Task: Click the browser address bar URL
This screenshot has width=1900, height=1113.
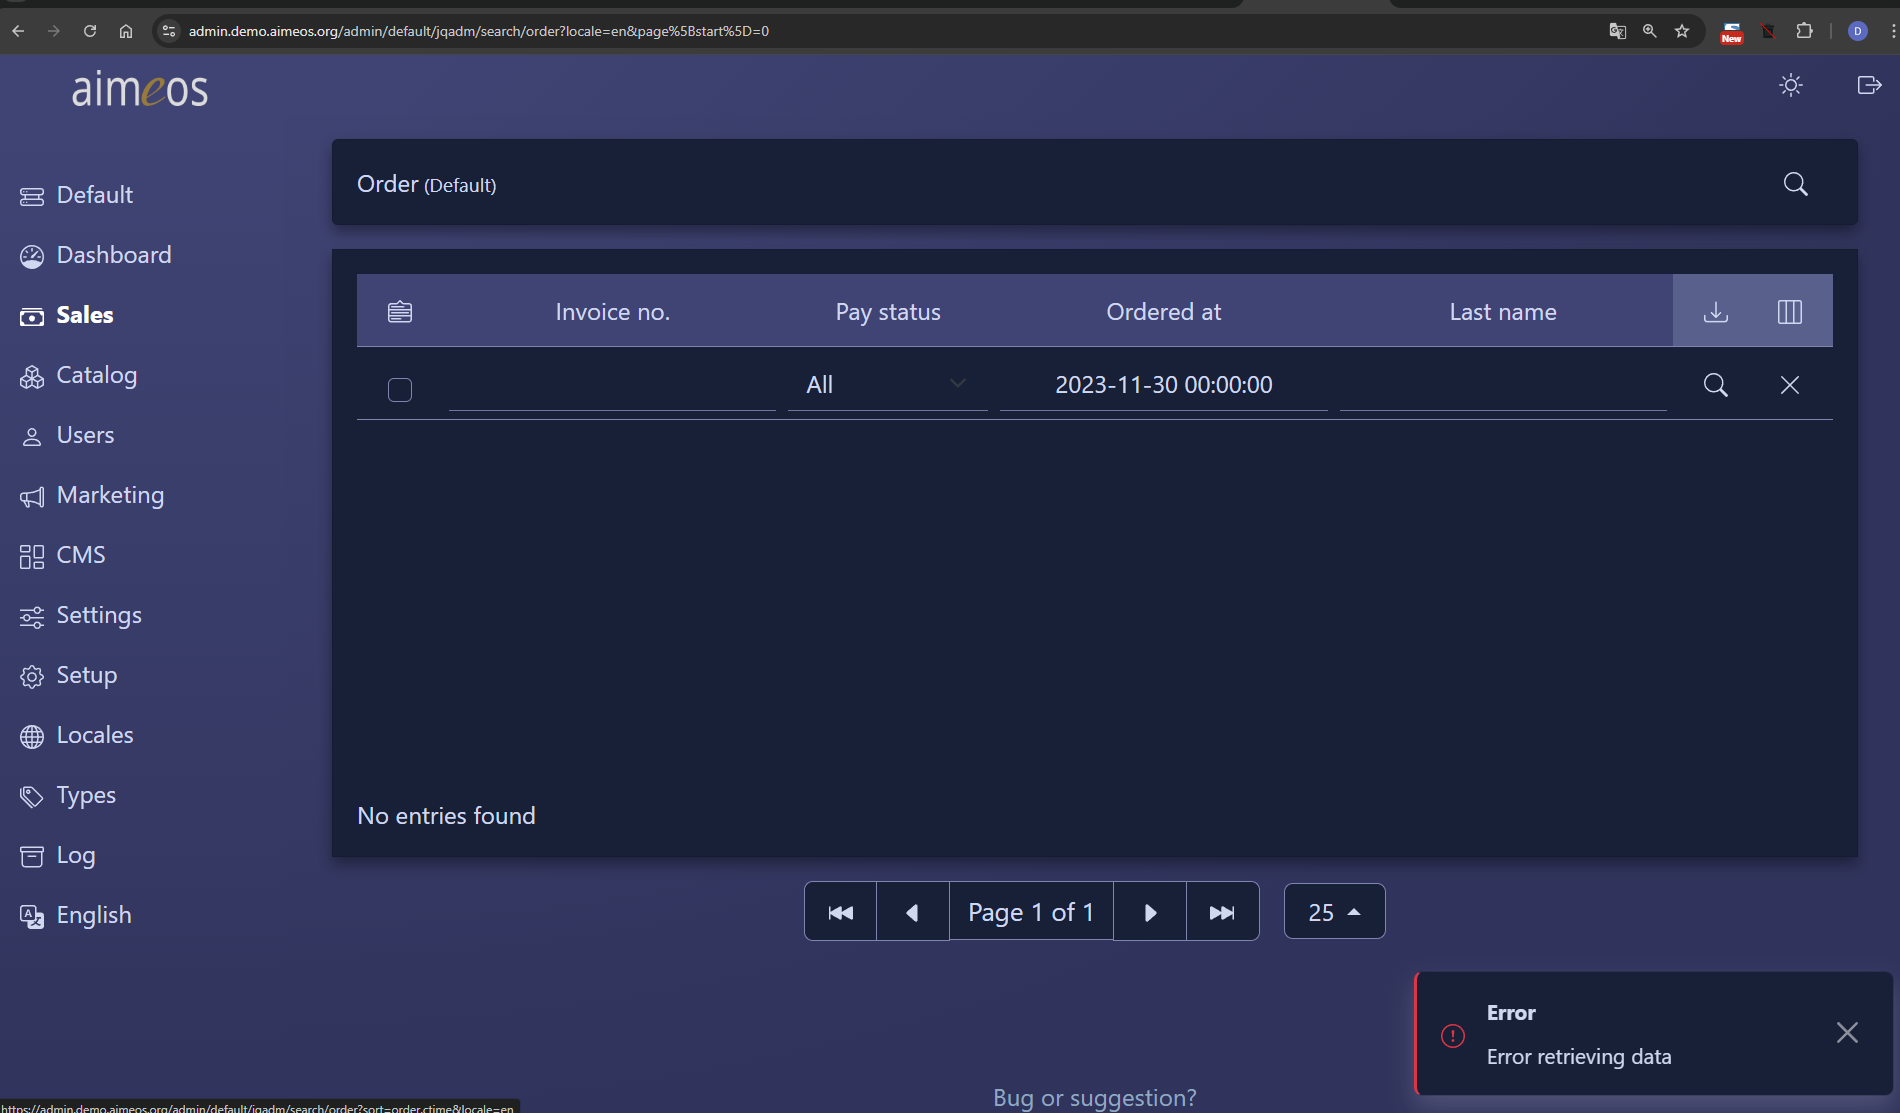Action: click(479, 31)
